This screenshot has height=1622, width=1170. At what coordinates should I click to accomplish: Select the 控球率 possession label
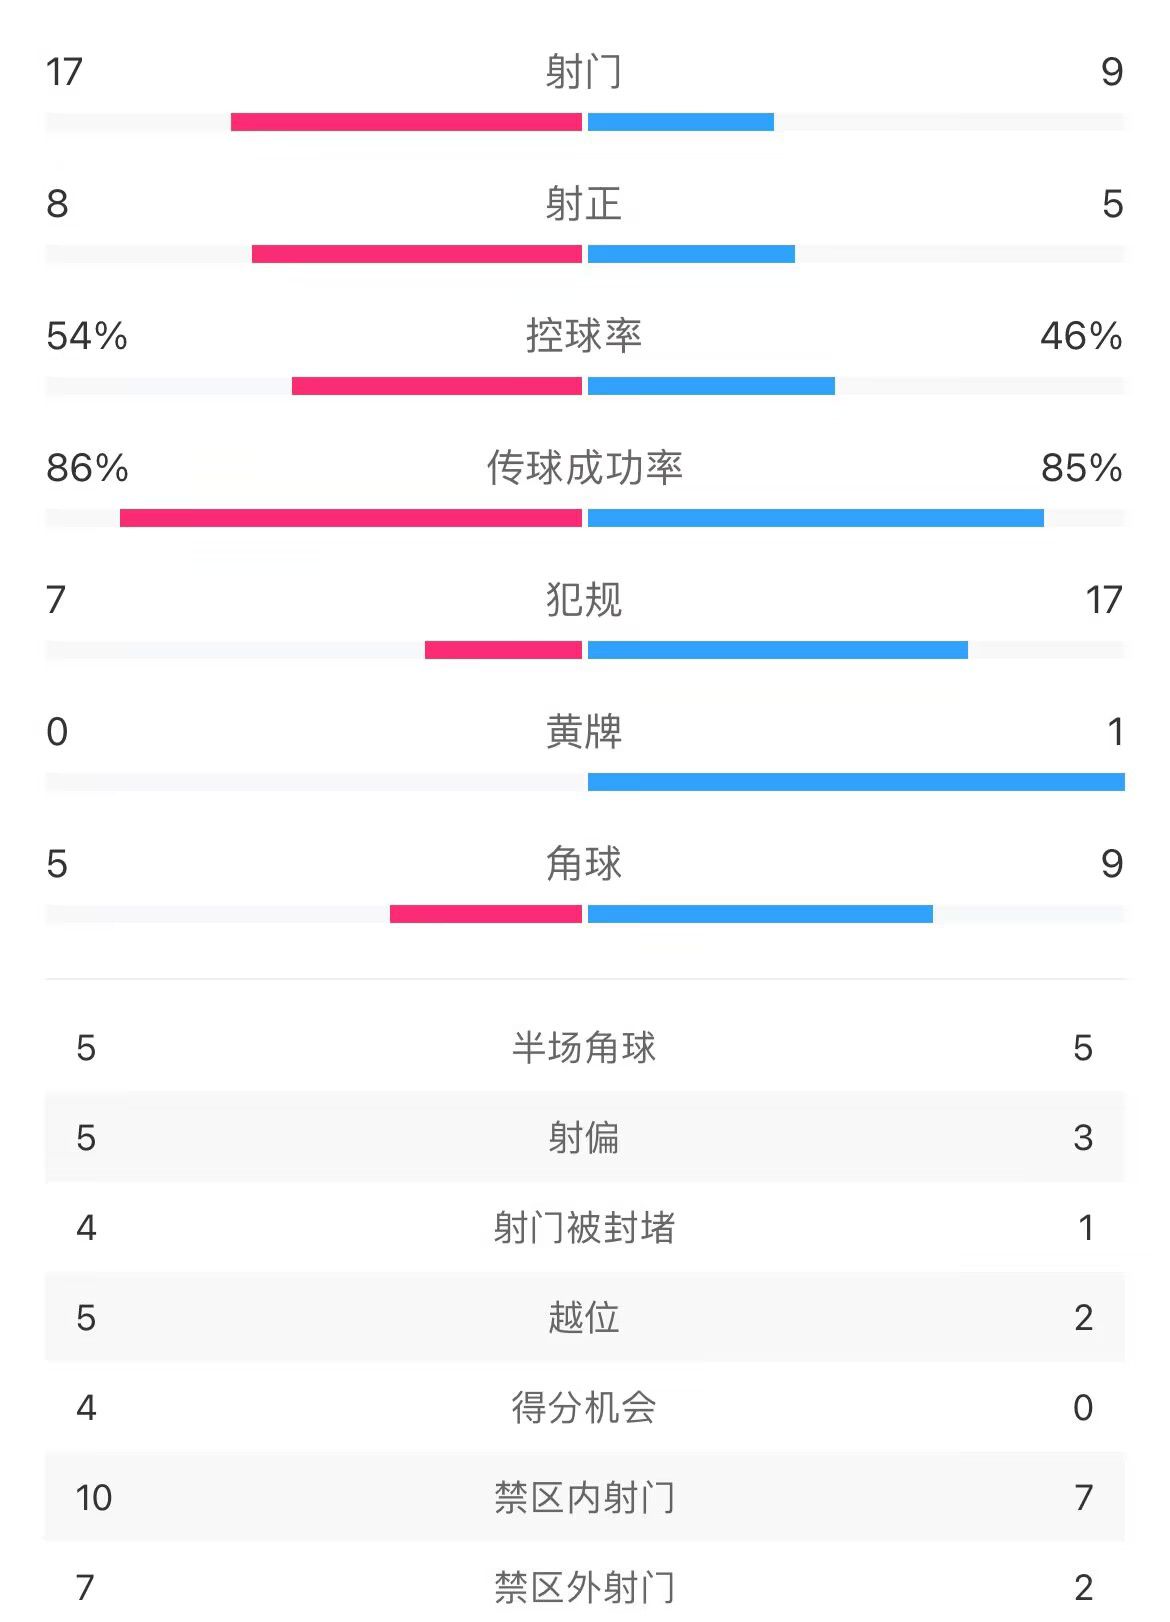click(584, 336)
